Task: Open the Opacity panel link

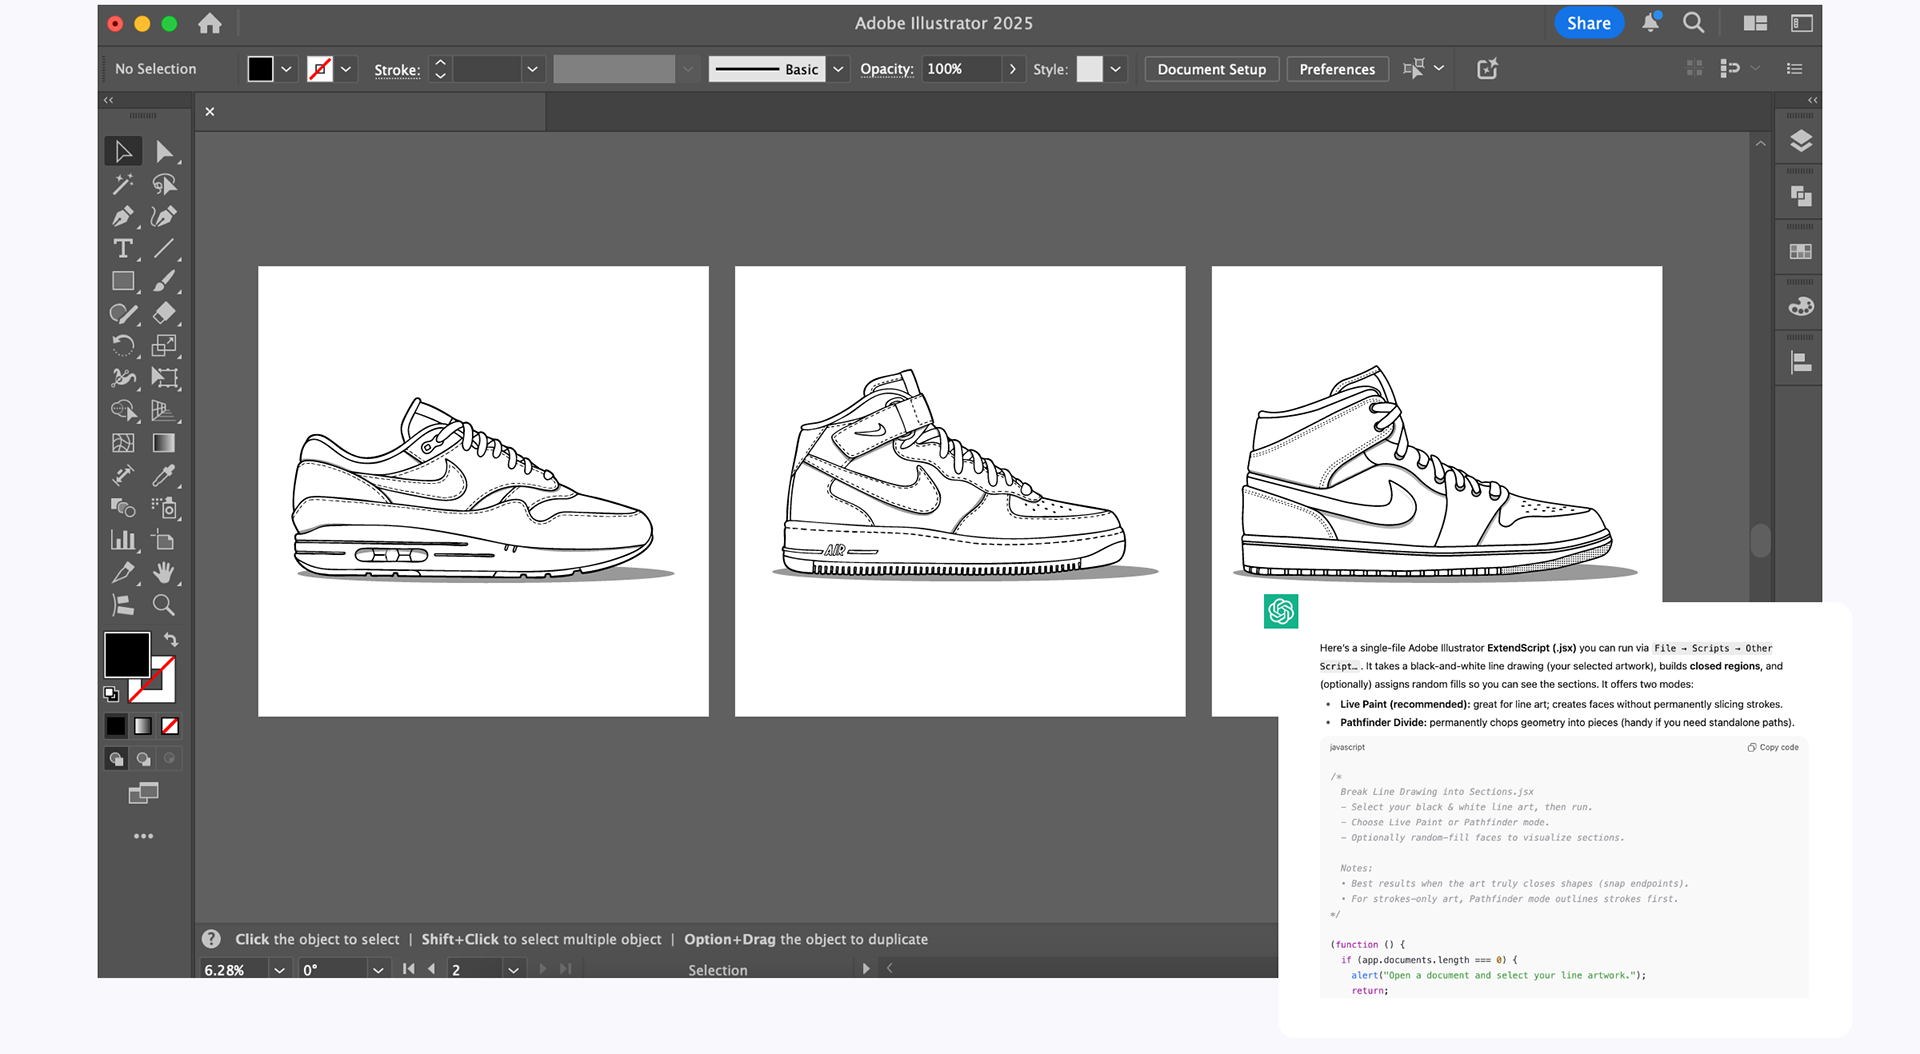Action: point(887,69)
